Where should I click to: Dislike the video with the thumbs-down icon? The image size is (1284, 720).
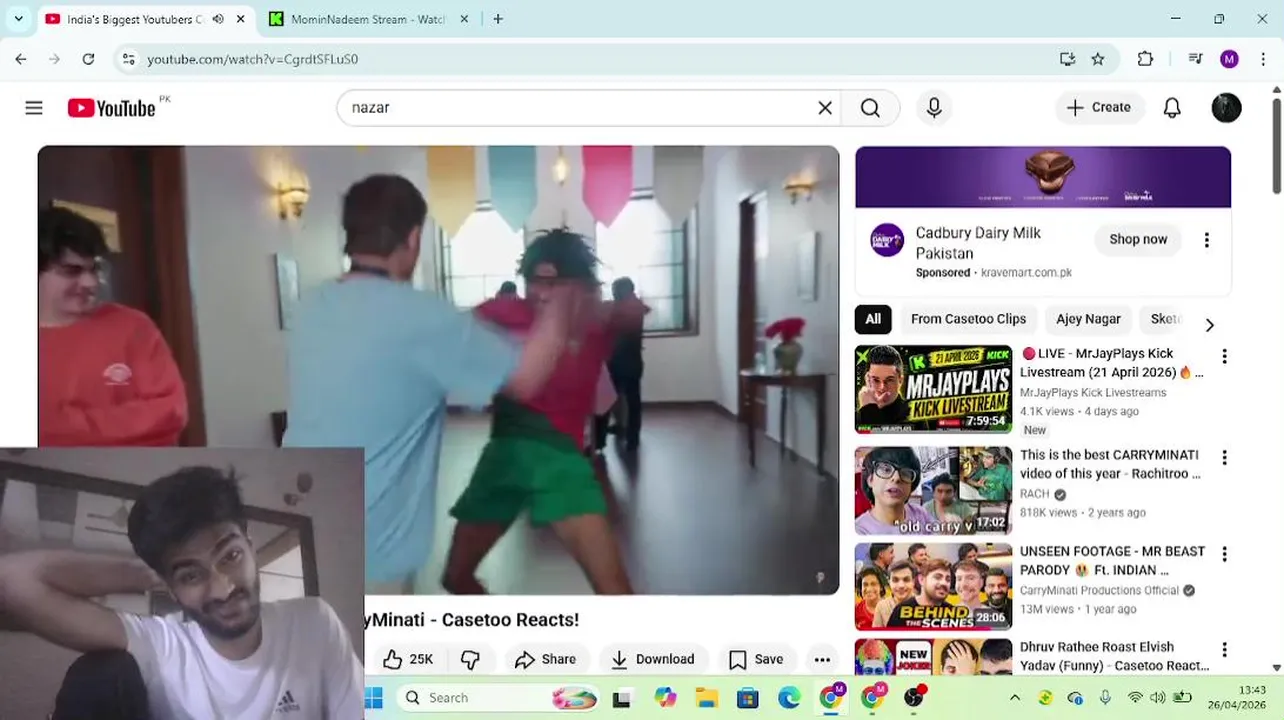click(470, 659)
